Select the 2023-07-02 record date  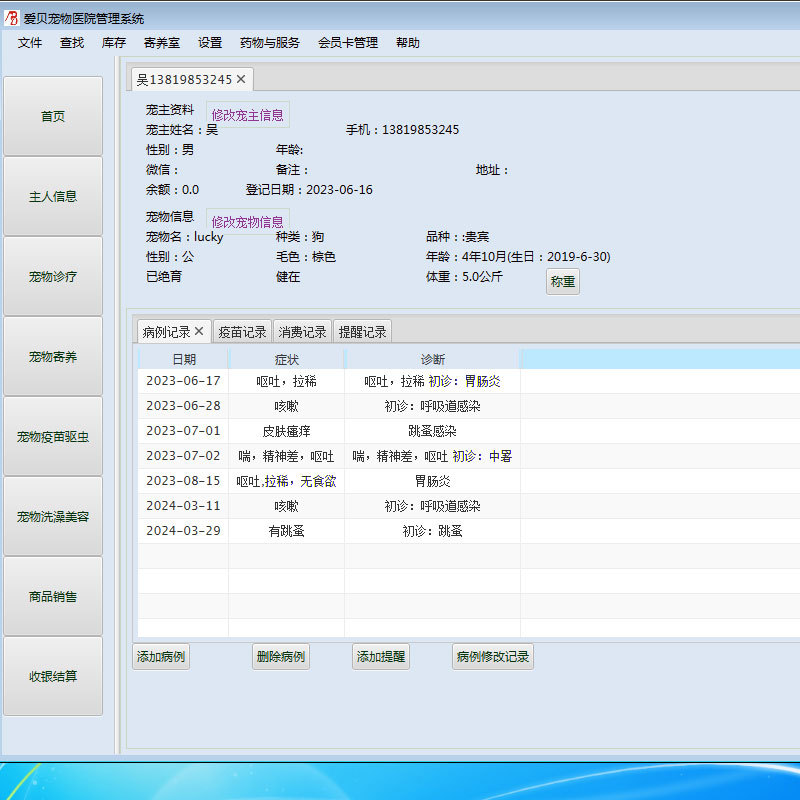click(x=183, y=456)
